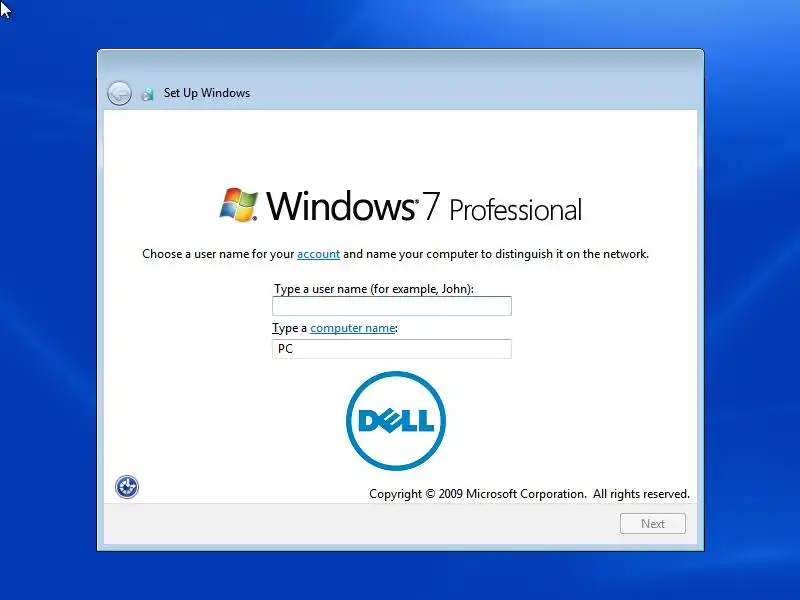
Task: Click the Microsoft copyright notice text
Action: point(529,494)
